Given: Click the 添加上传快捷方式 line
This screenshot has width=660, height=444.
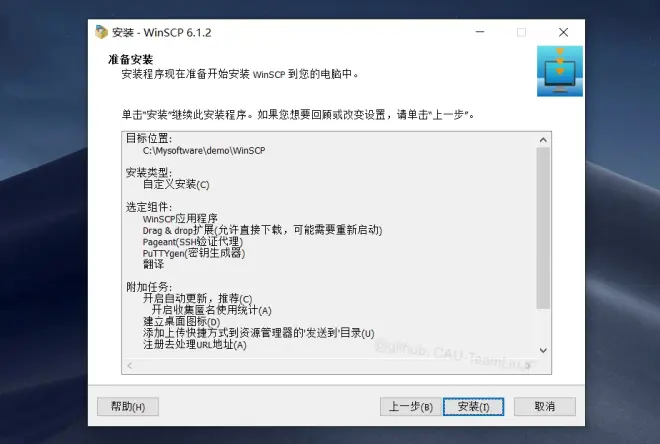Looking at the screenshot, I should point(258,333).
